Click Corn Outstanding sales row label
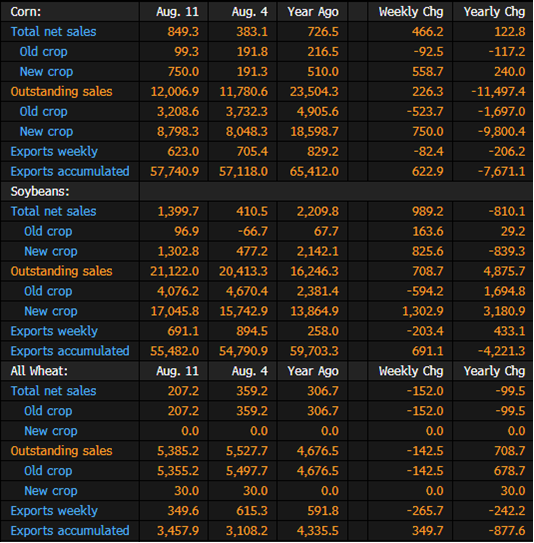534x543 pixels. click(61, 92)
